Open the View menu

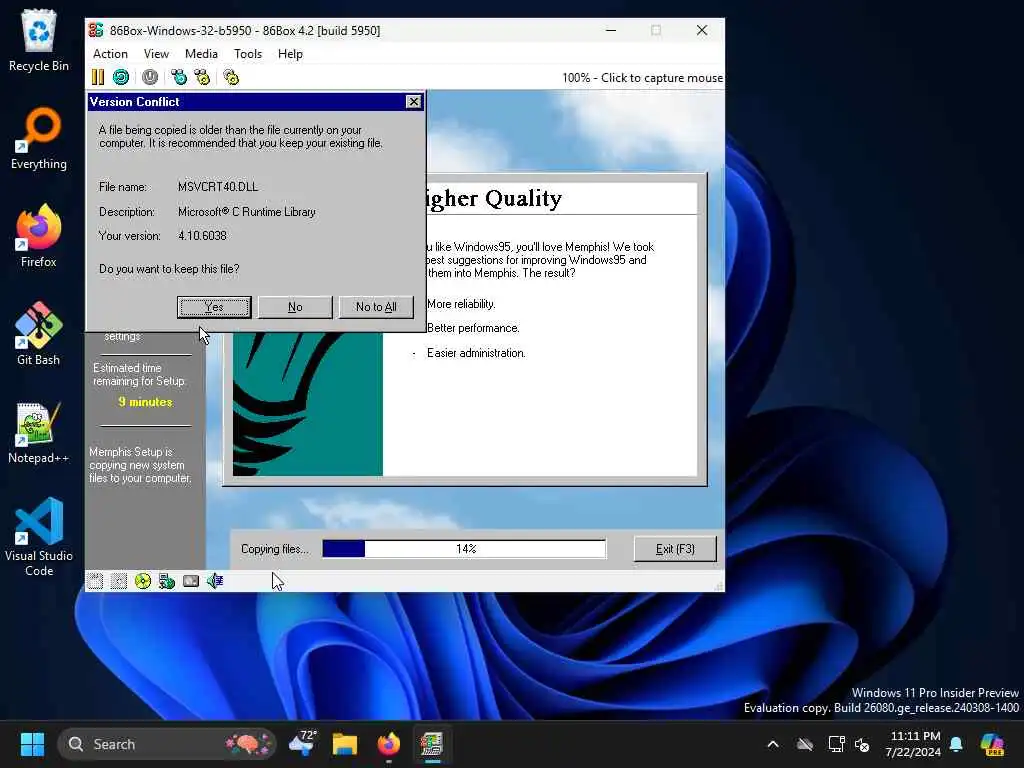[x=156, y=54]
